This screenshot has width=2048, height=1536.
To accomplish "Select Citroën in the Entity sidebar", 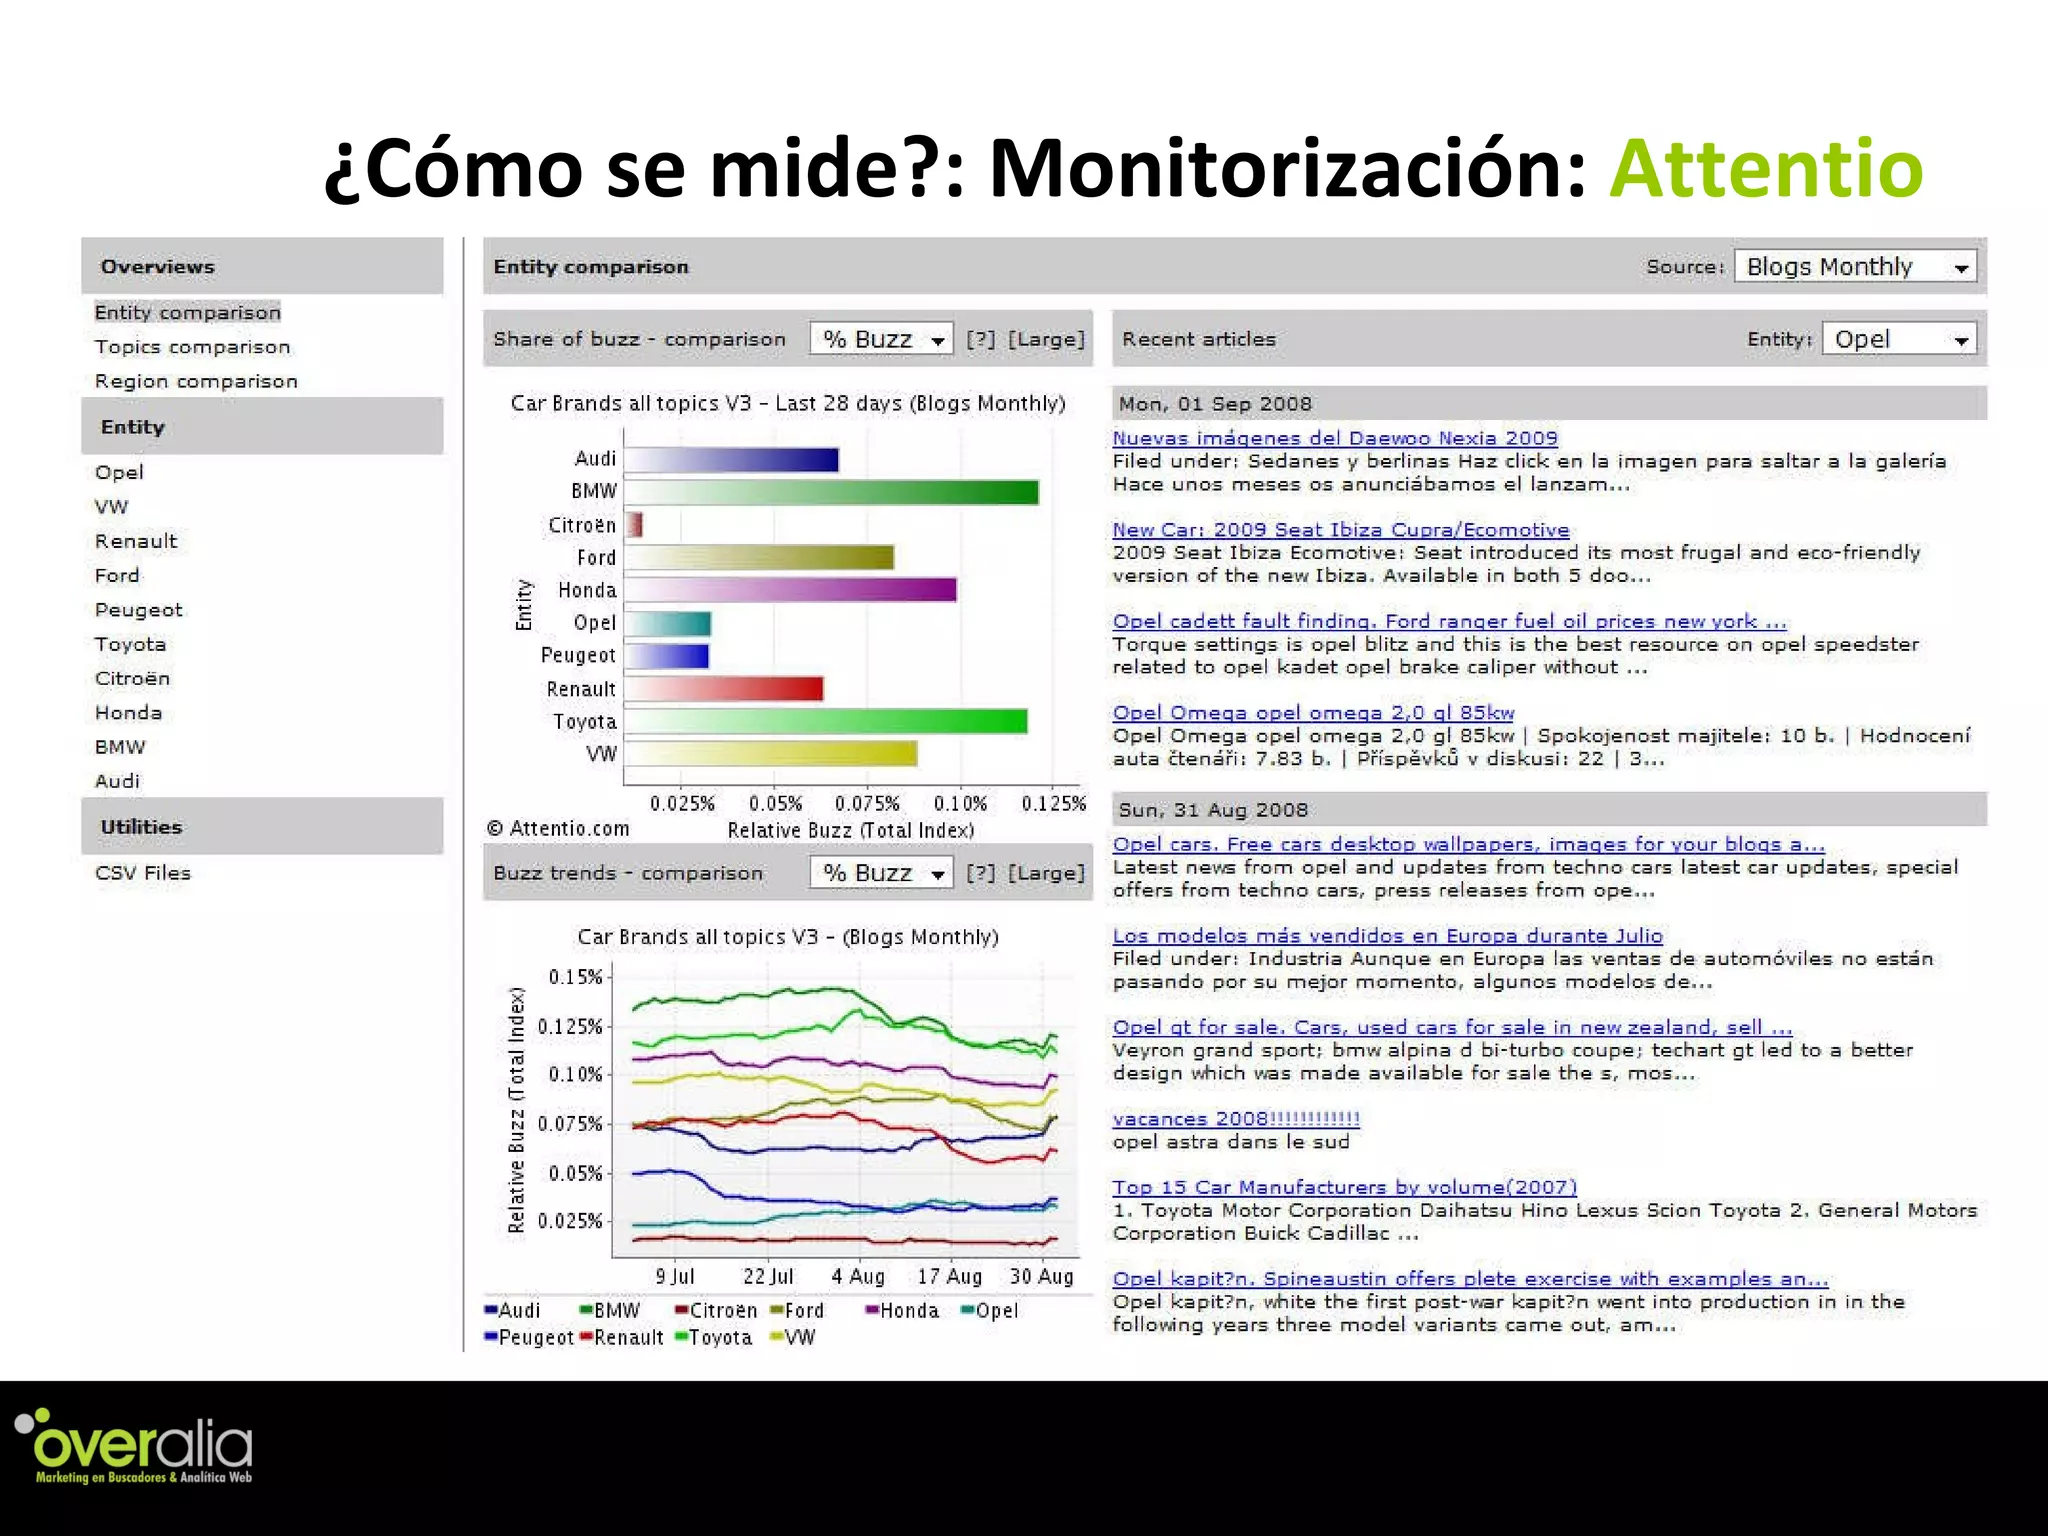I will click(x=132, y=678).
